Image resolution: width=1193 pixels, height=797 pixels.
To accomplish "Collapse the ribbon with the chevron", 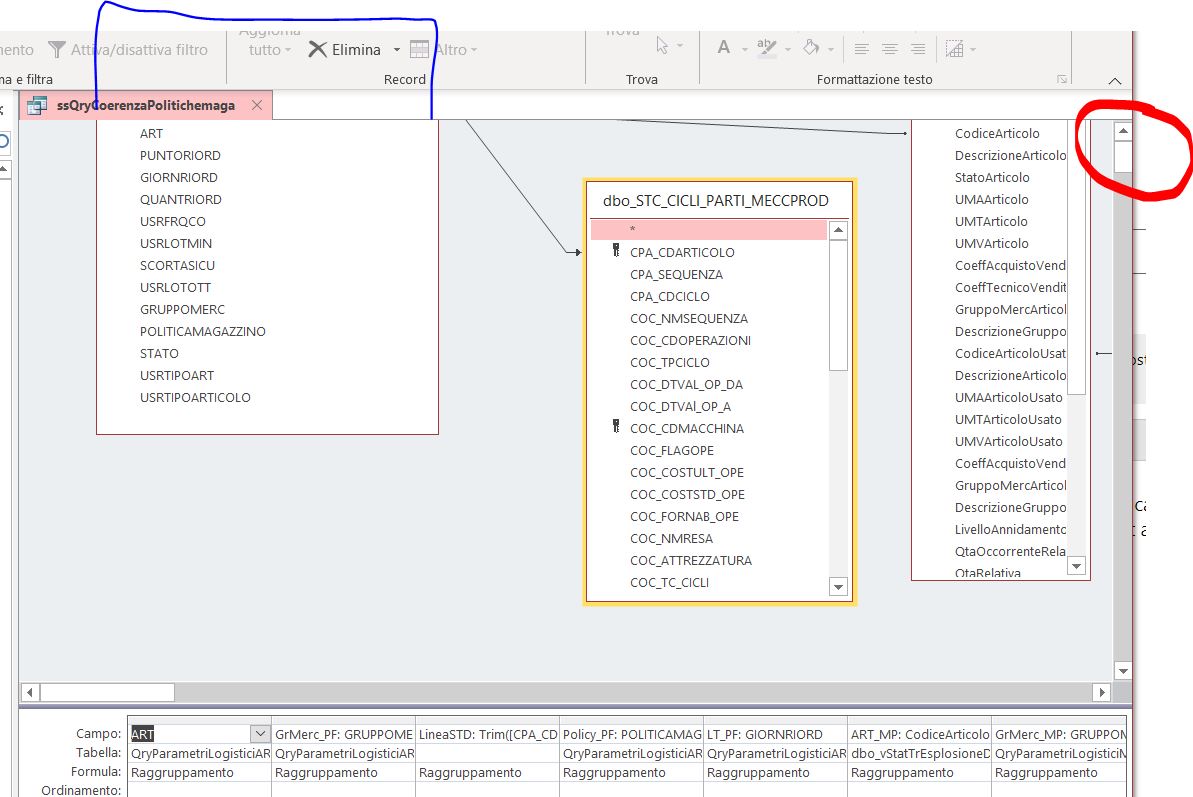I will (1115, 81).
